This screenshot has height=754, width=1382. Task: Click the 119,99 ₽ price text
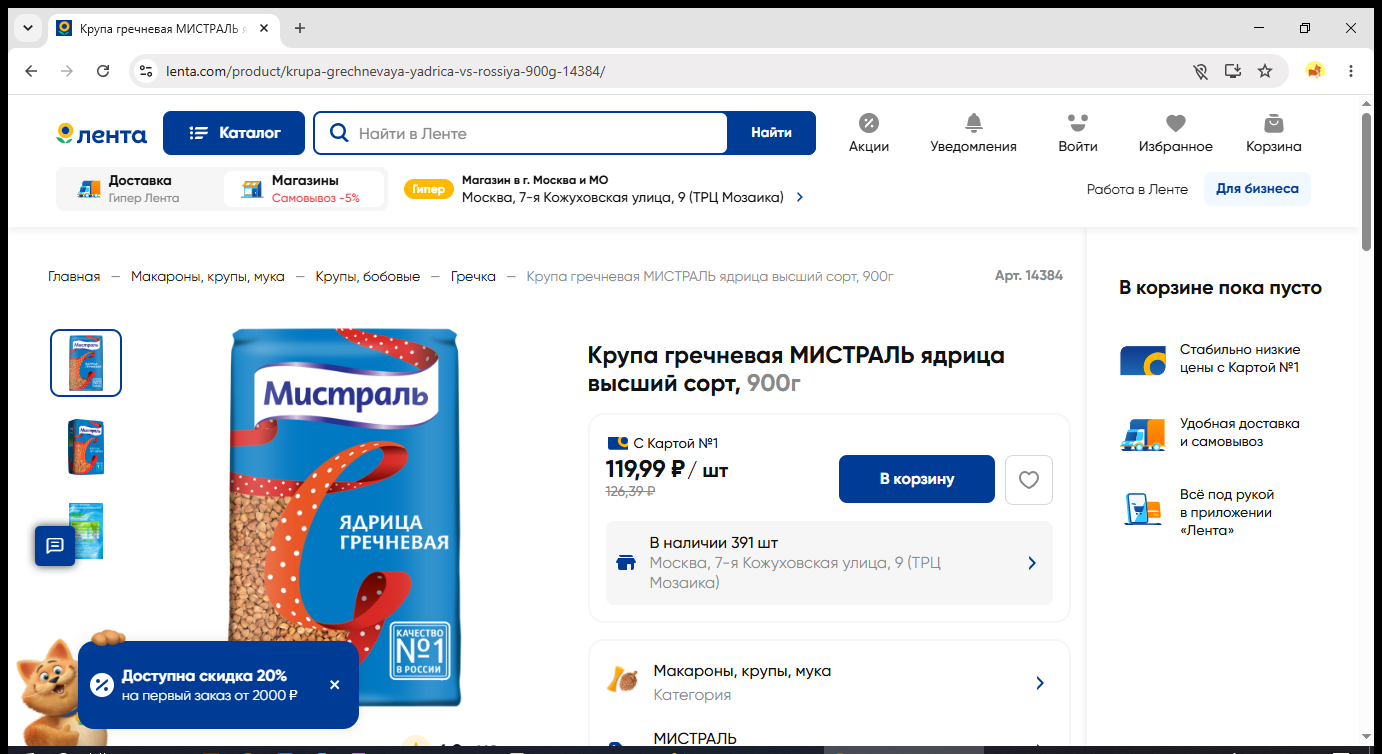pos(645,469)
